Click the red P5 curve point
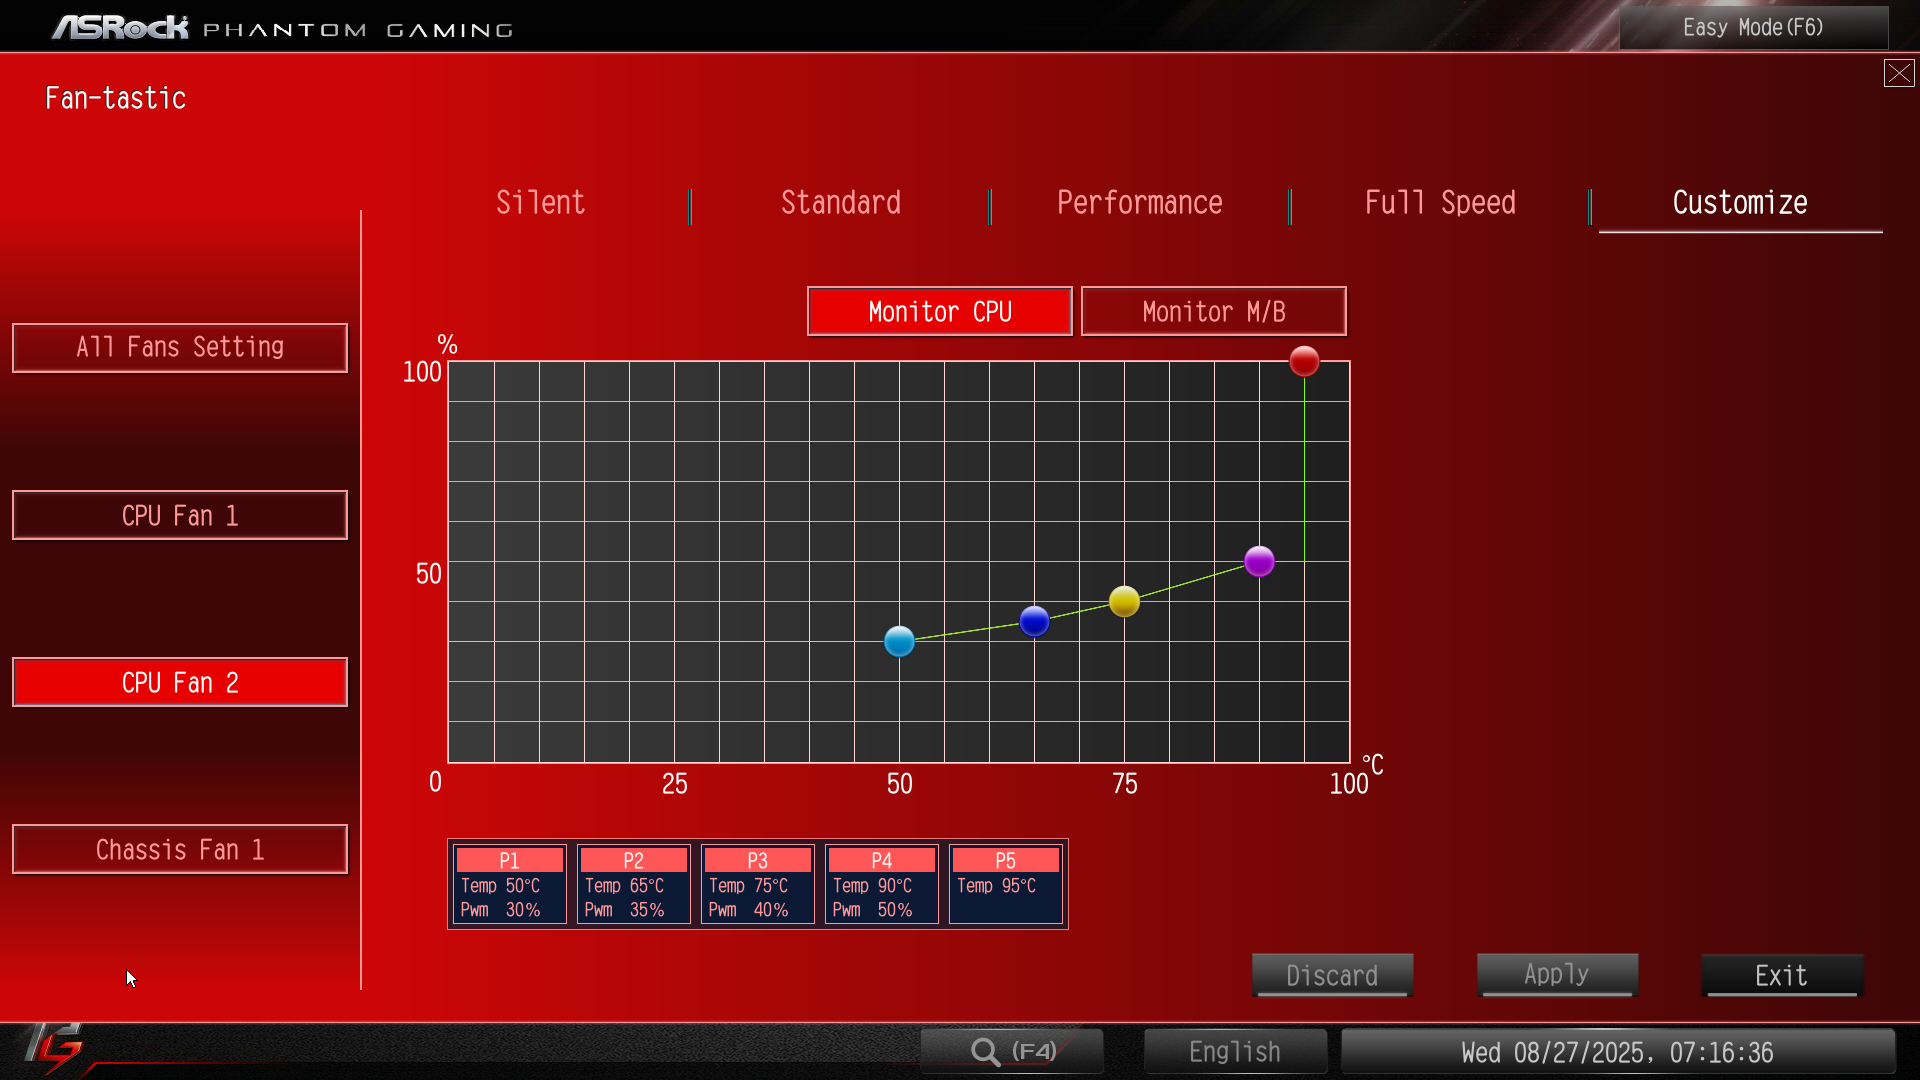Viewport: 1920px width, 1080px height. point(1304,361)
